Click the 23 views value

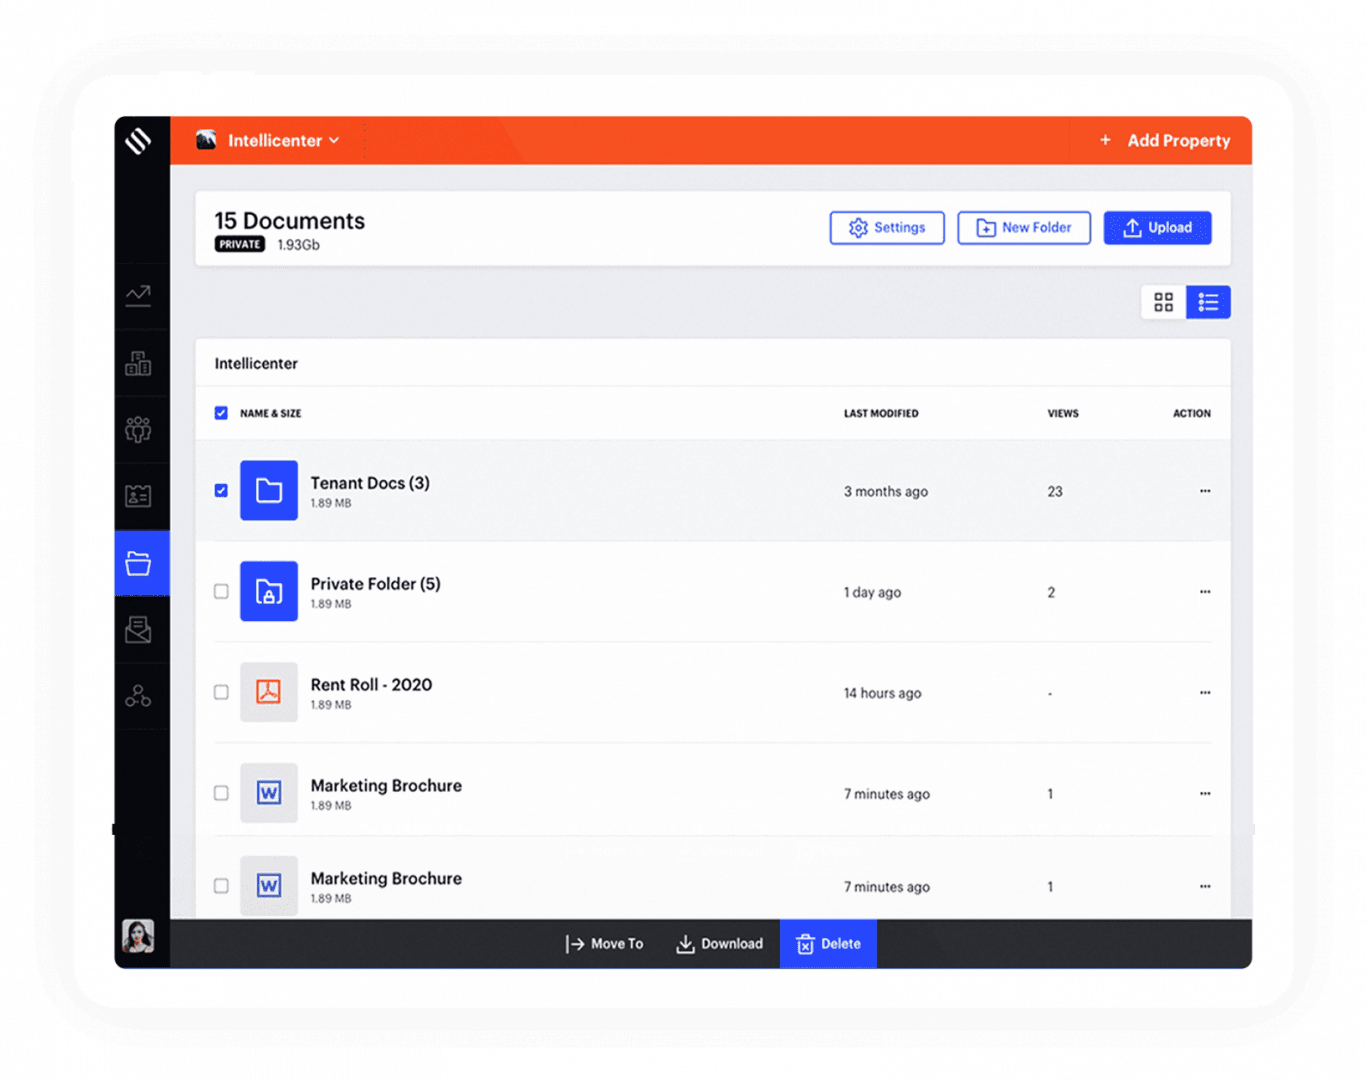pyautogui.click(x=1055, y=492)
